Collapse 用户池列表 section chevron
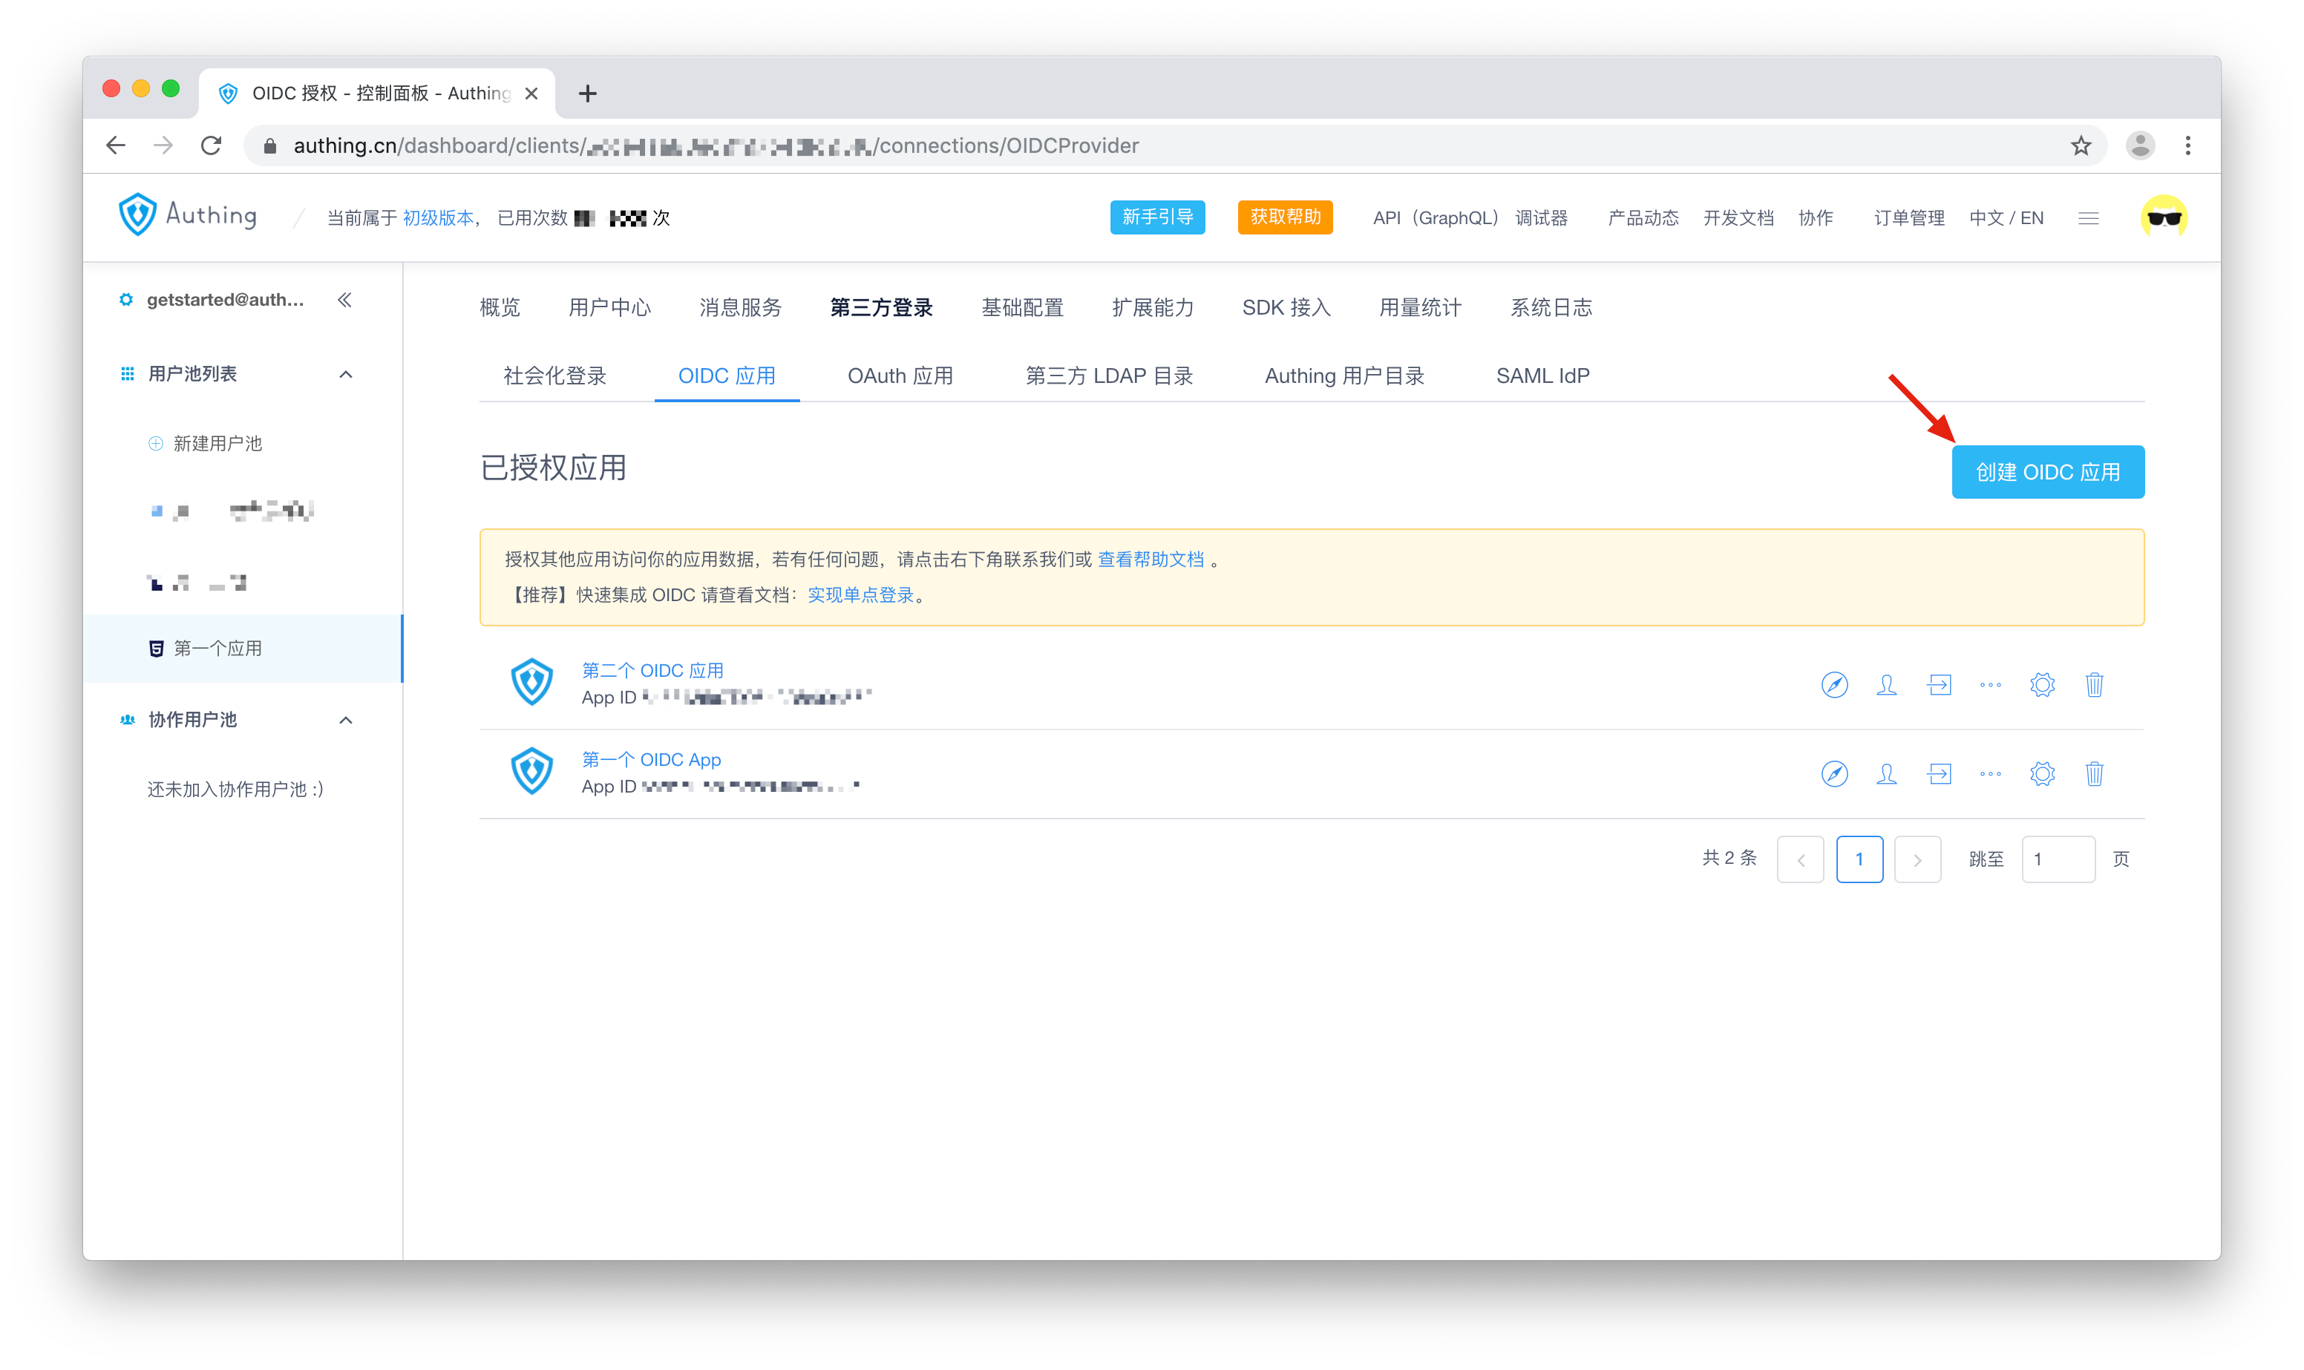The image size is (2304, 1370). (x=346, y=374)
